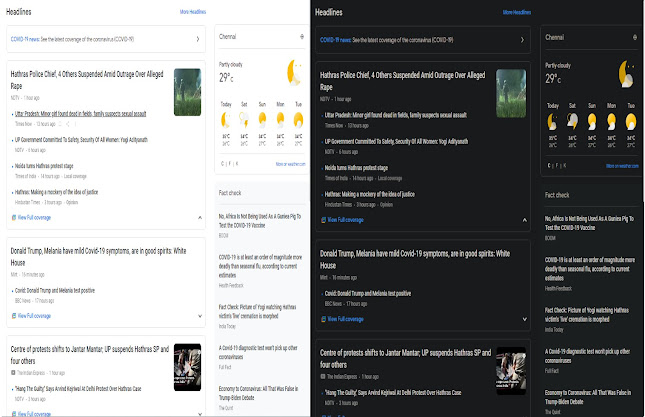645x417 pixels.
Task: Open 'Picture of Yogi watching Hathras' fact check, light panel
Action: [257, 311]
